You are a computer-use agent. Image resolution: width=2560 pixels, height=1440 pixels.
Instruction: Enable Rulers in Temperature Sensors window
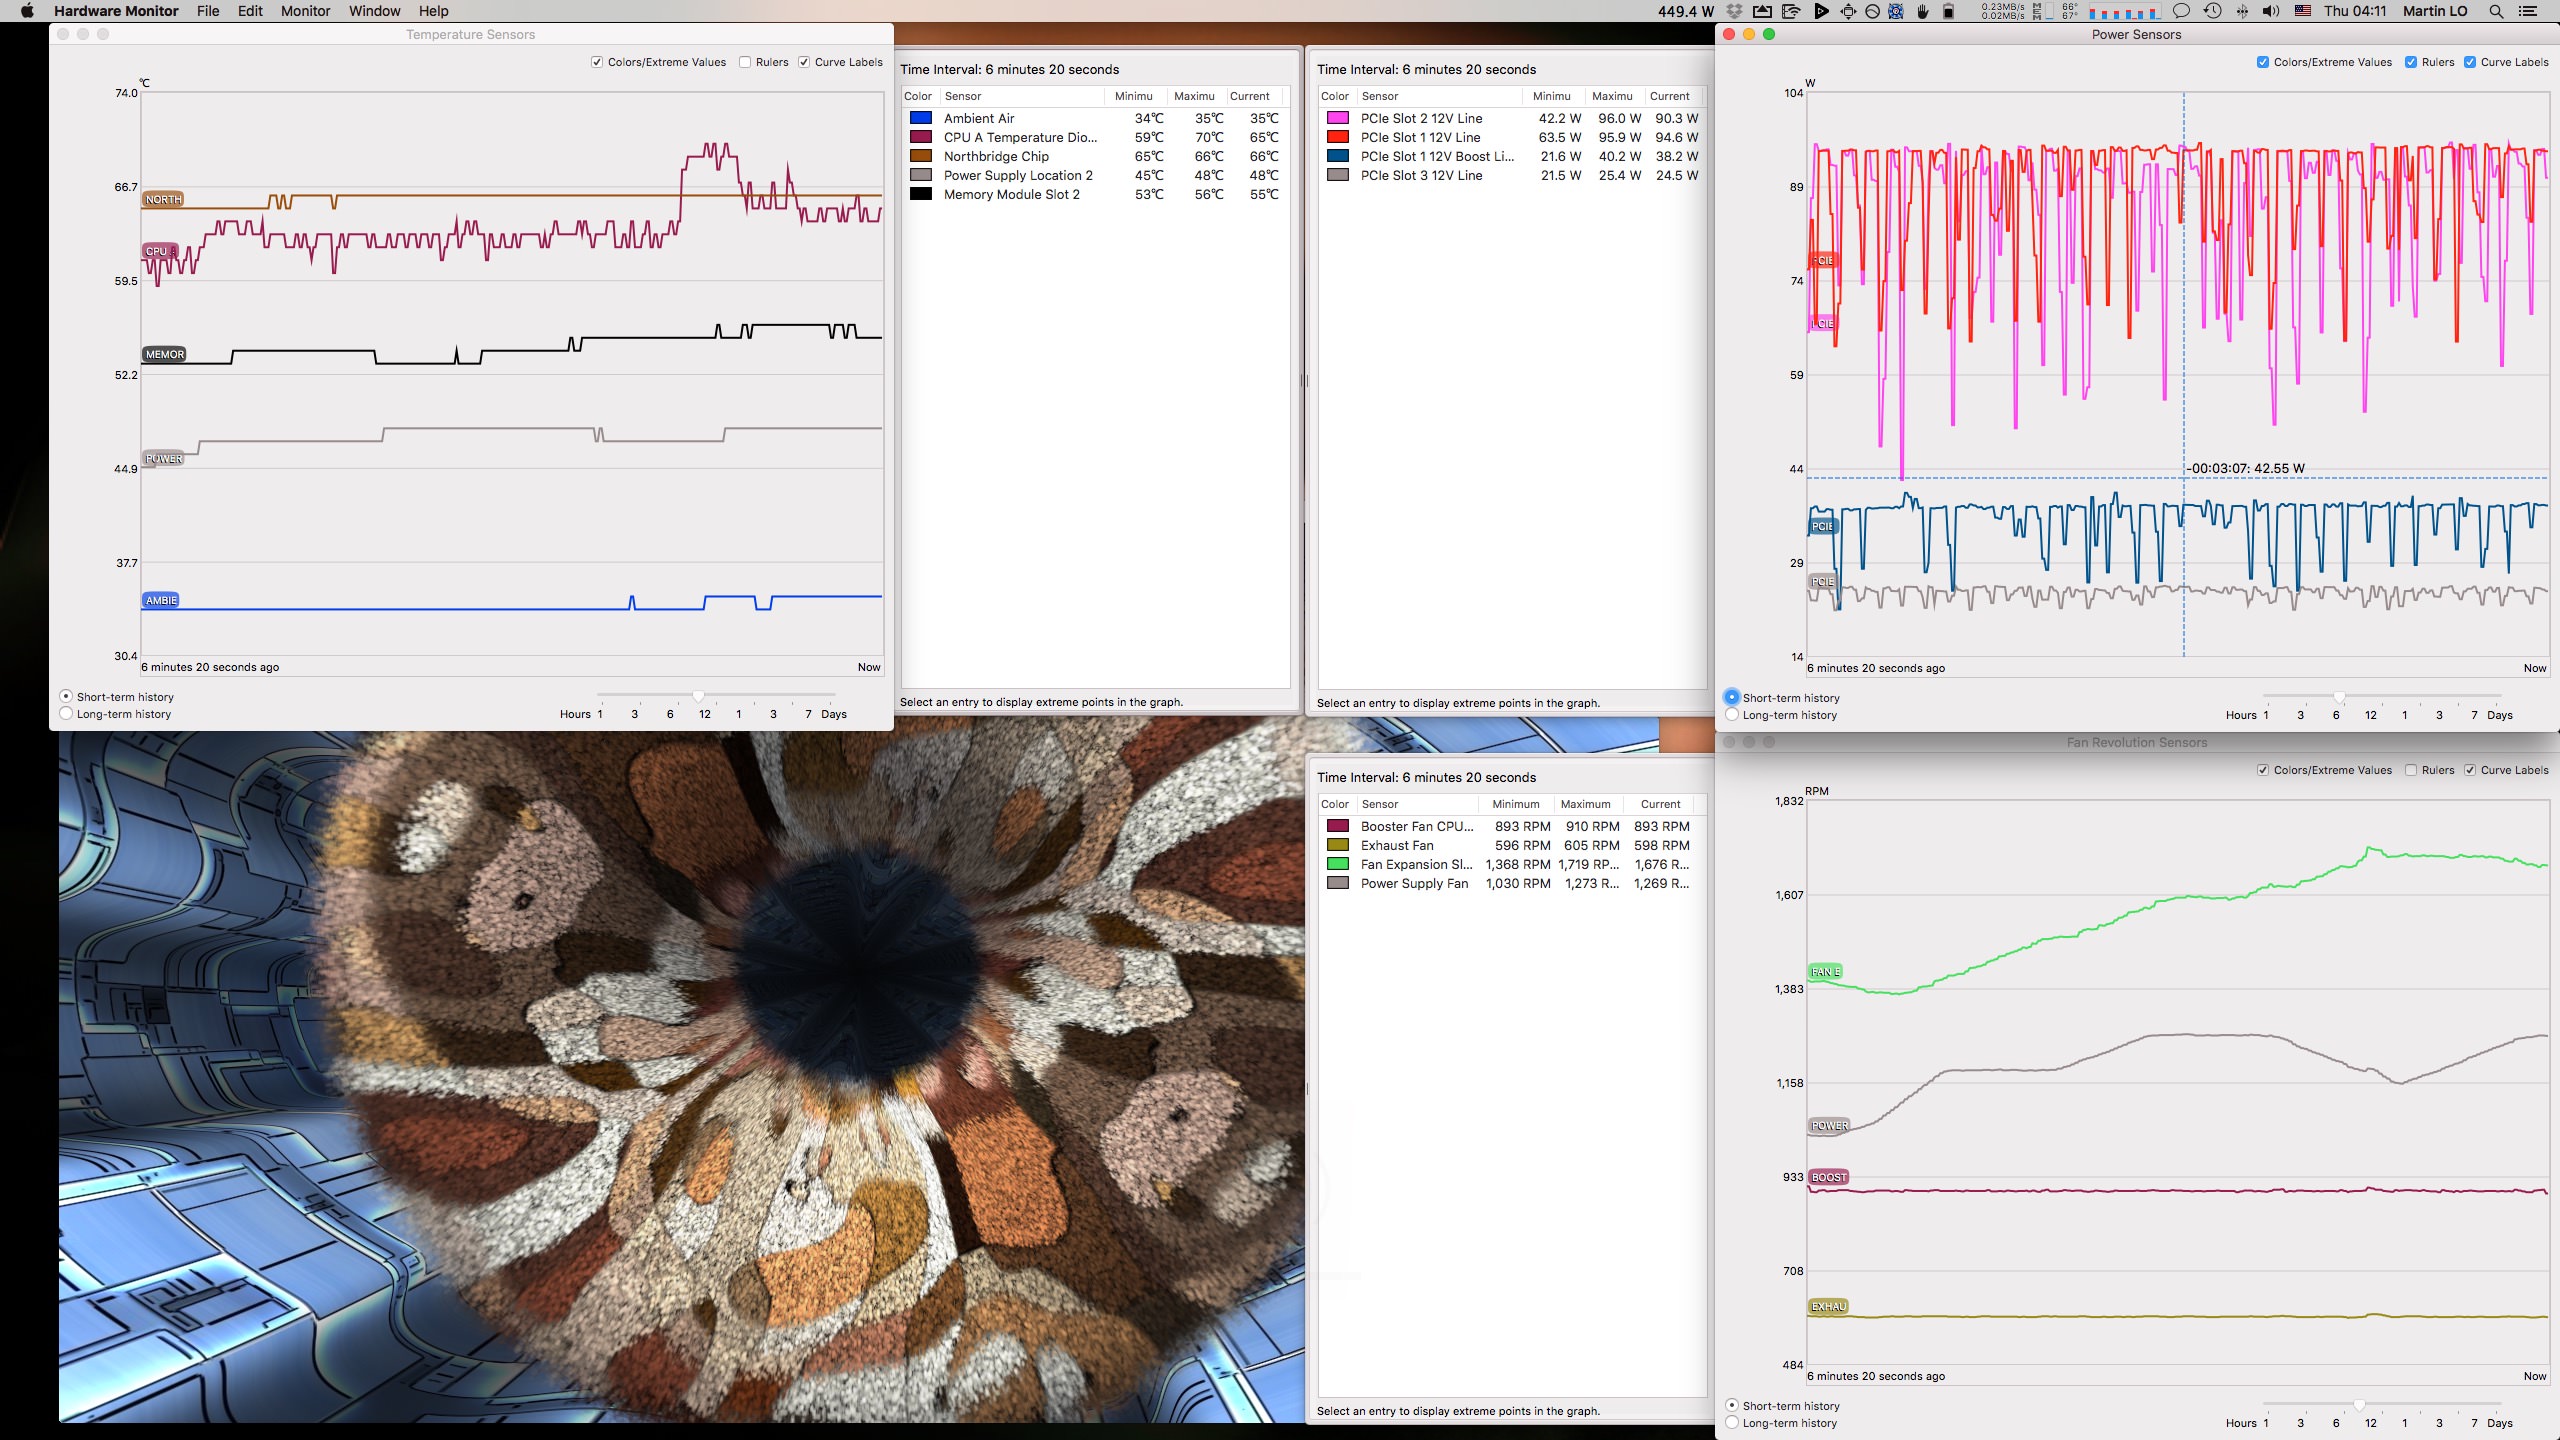coord(745,62)
